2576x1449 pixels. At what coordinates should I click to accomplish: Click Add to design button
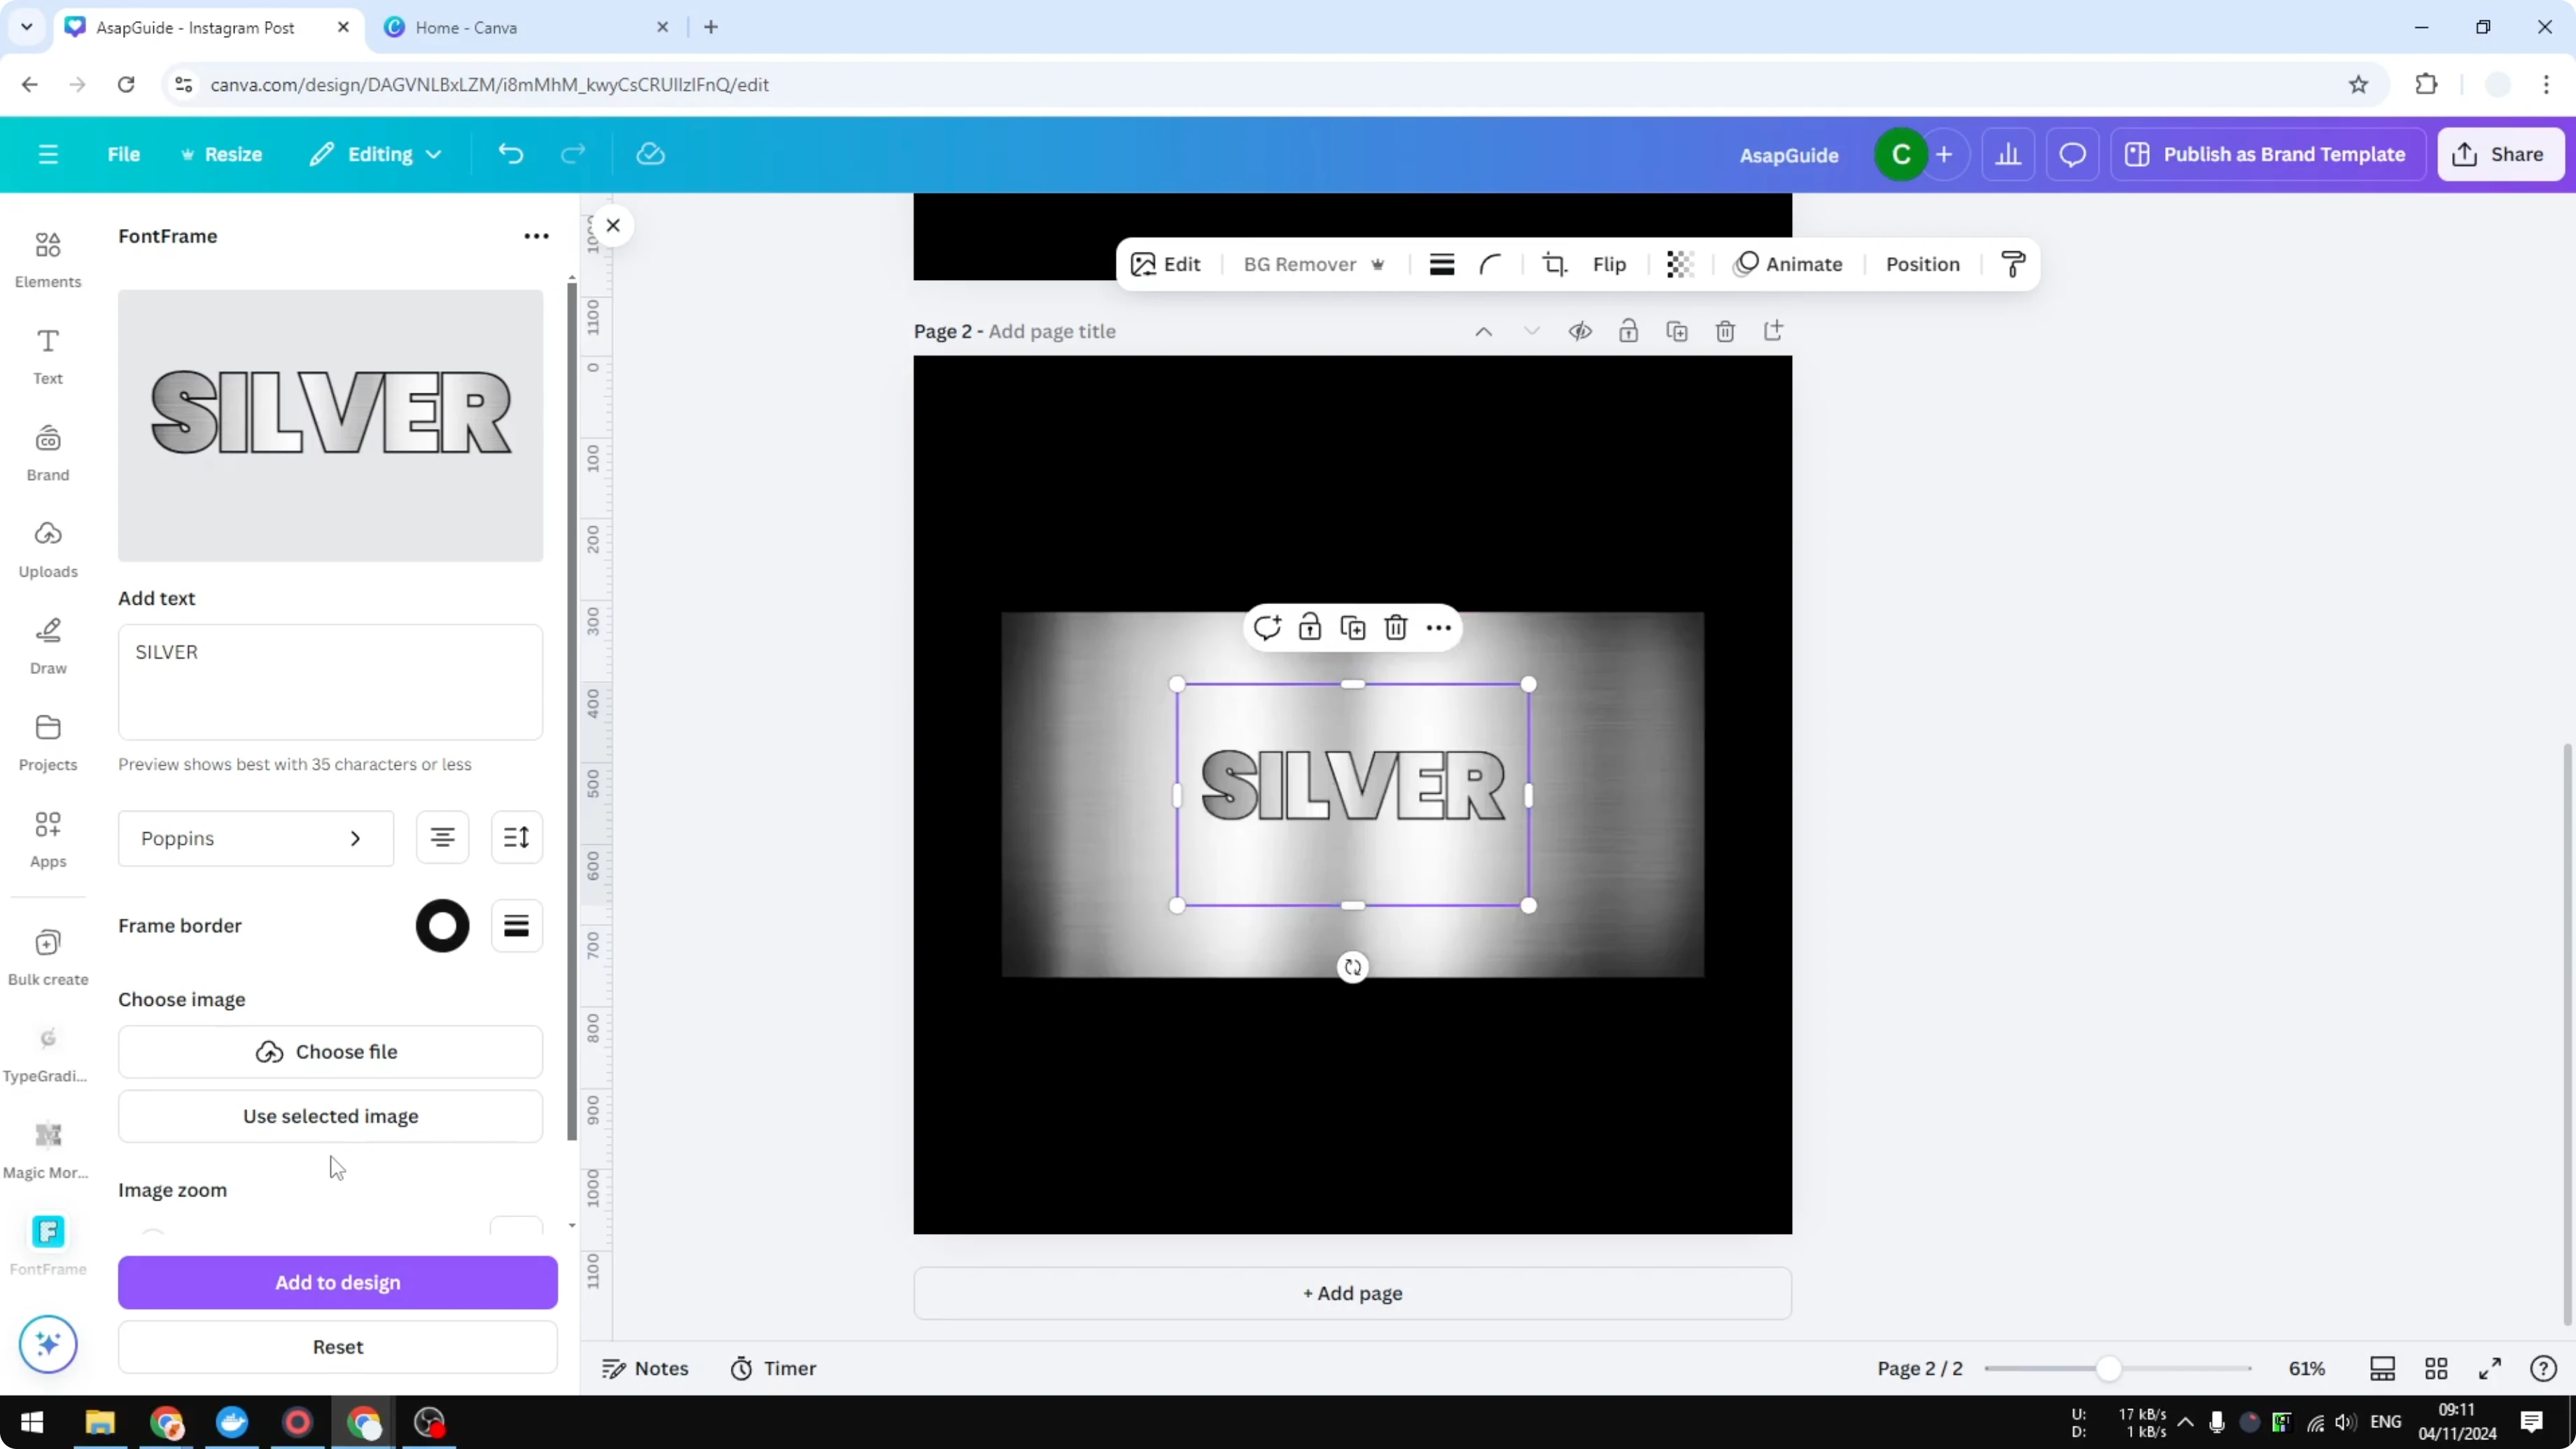pos(338,1282)
